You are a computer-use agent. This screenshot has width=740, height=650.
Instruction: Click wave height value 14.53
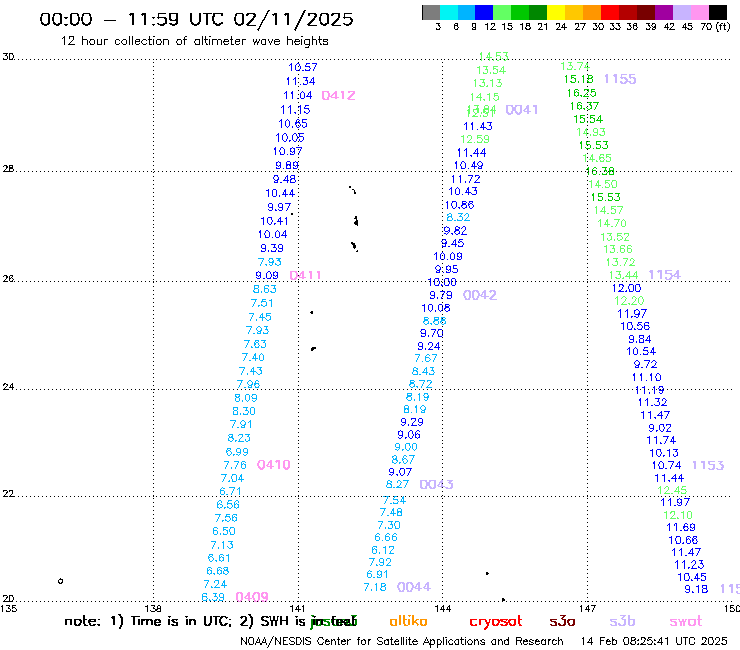pos(494,57)
